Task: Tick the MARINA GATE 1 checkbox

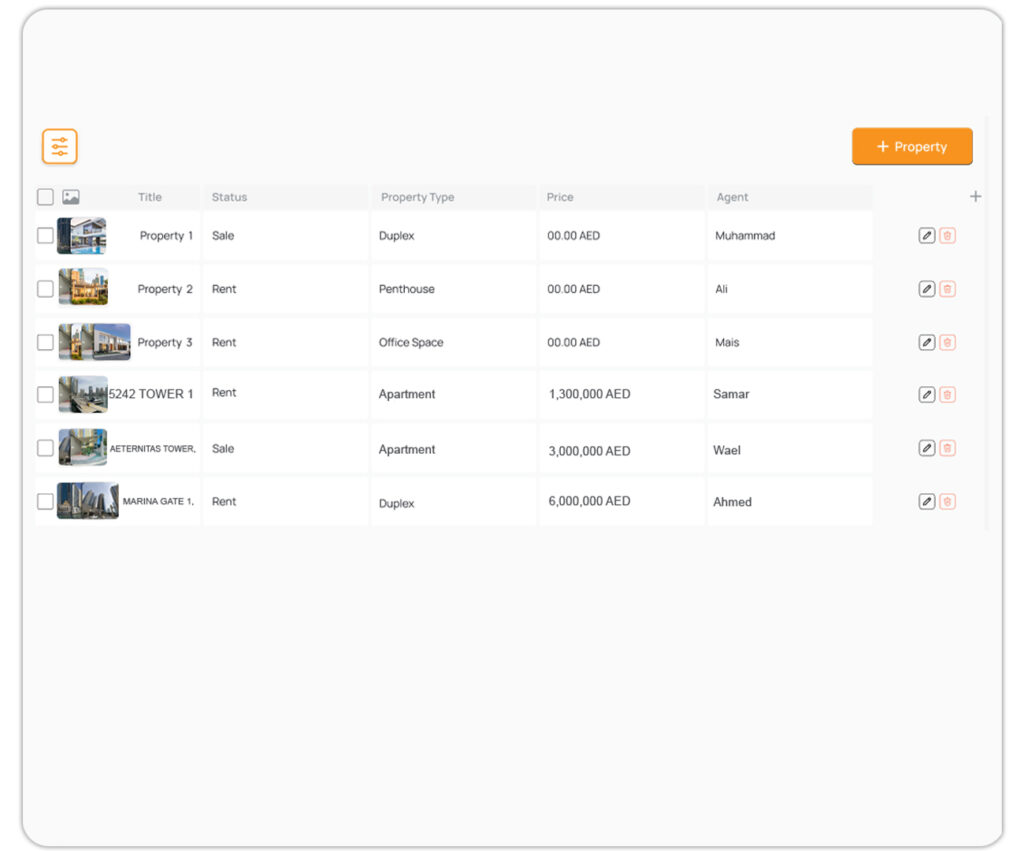Action: [x=45, y=502]
